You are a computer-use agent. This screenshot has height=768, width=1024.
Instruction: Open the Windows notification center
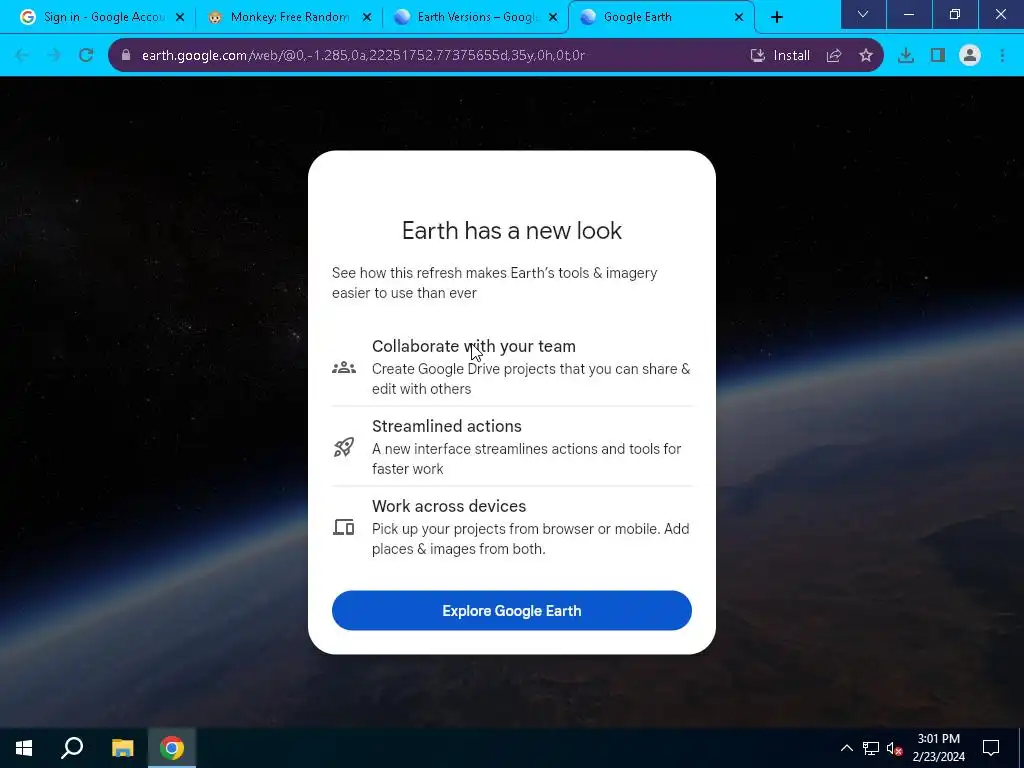point(991,748)
